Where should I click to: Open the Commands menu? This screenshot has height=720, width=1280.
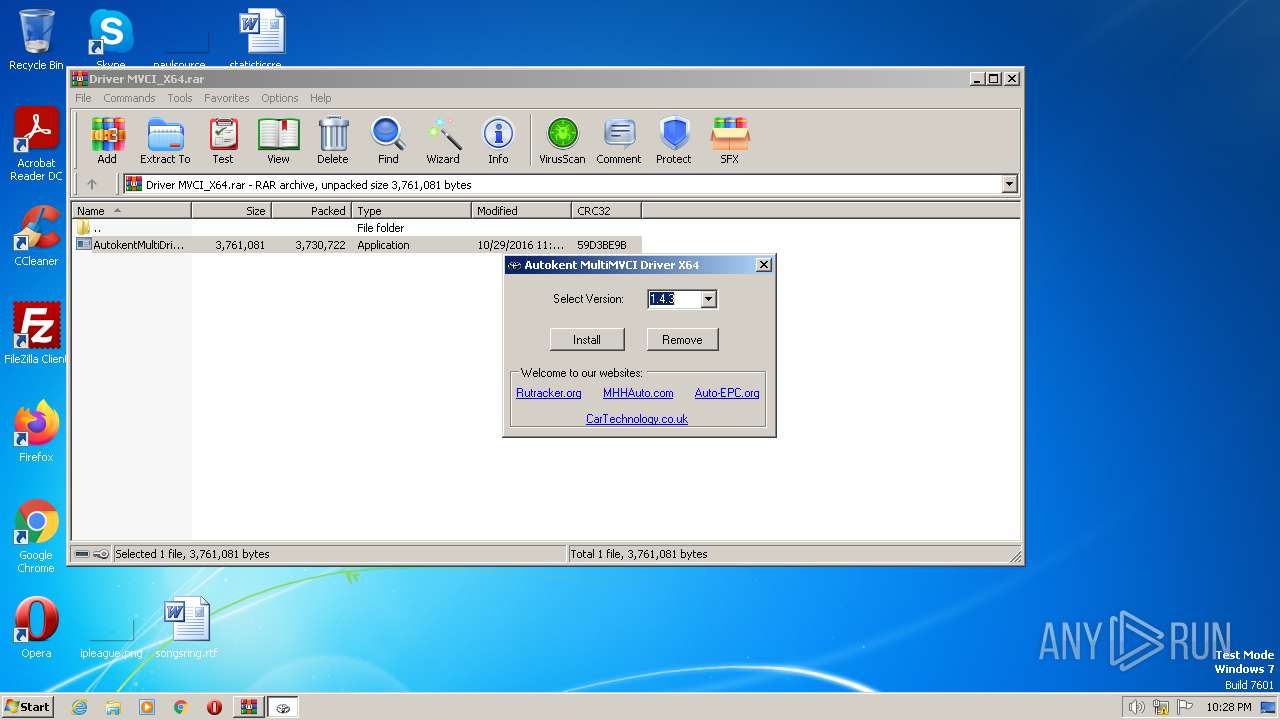pyautogui.click(x=129, y=98)
